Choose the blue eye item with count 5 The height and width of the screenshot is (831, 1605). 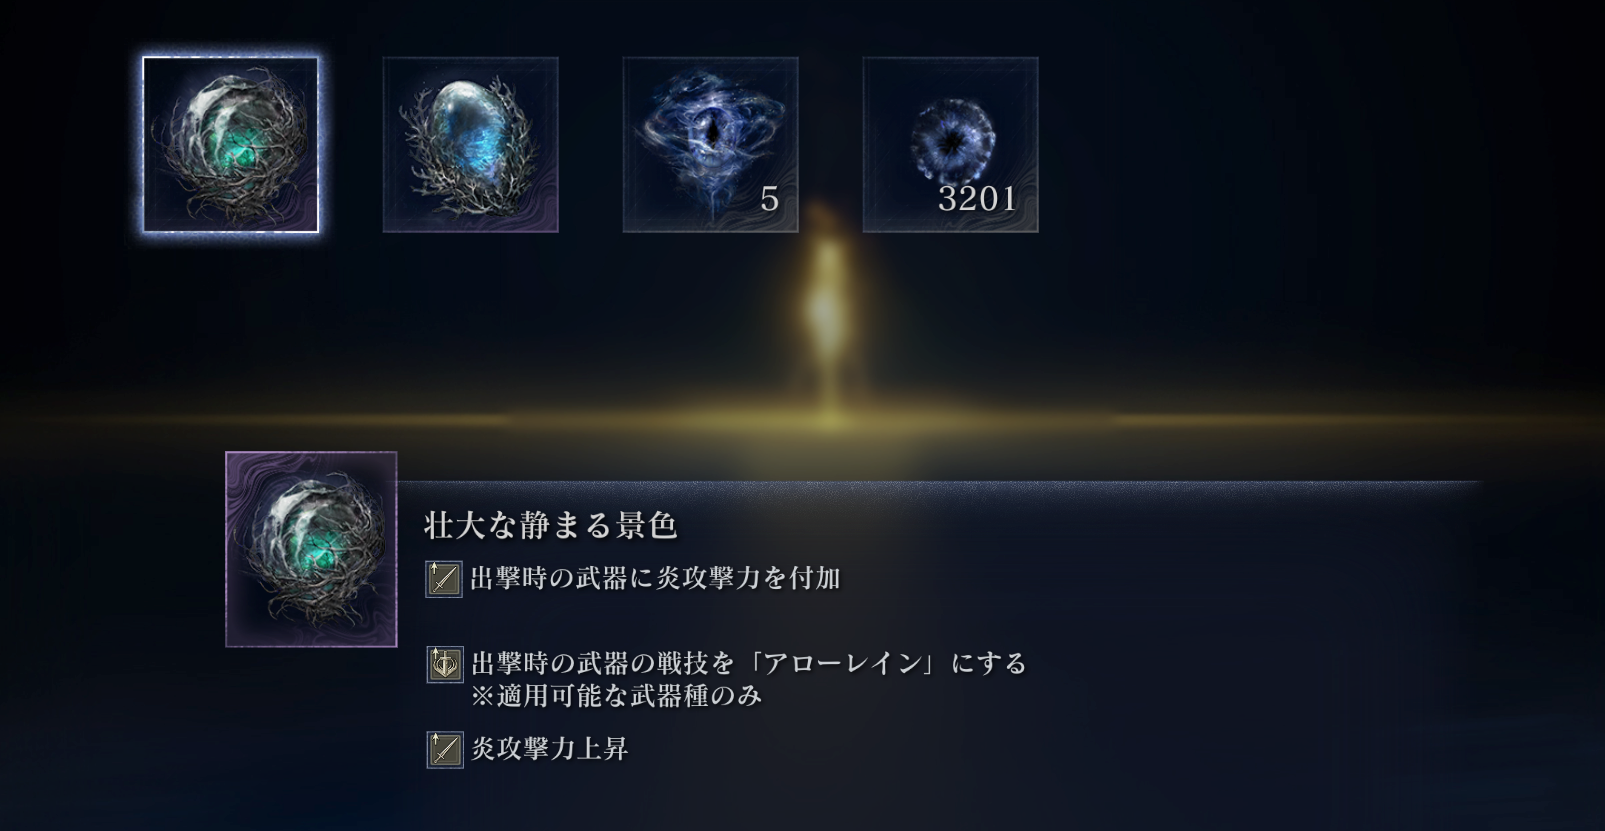click(710, 145)
